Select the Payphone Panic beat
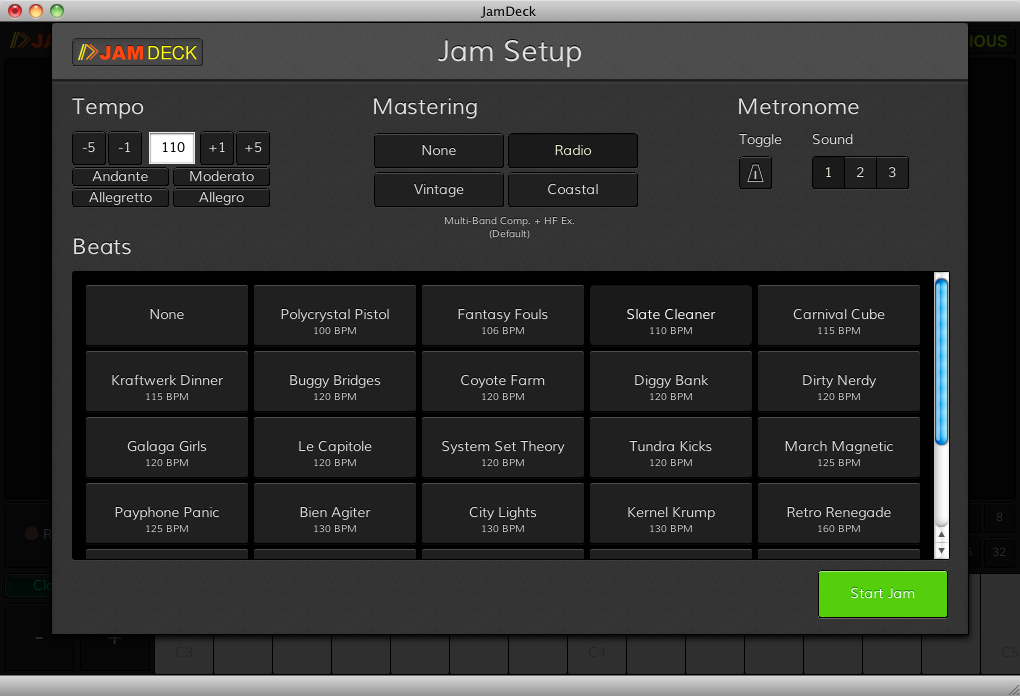Image resolution: width=1020 pixels, height=696 pixels. [167, 513]
